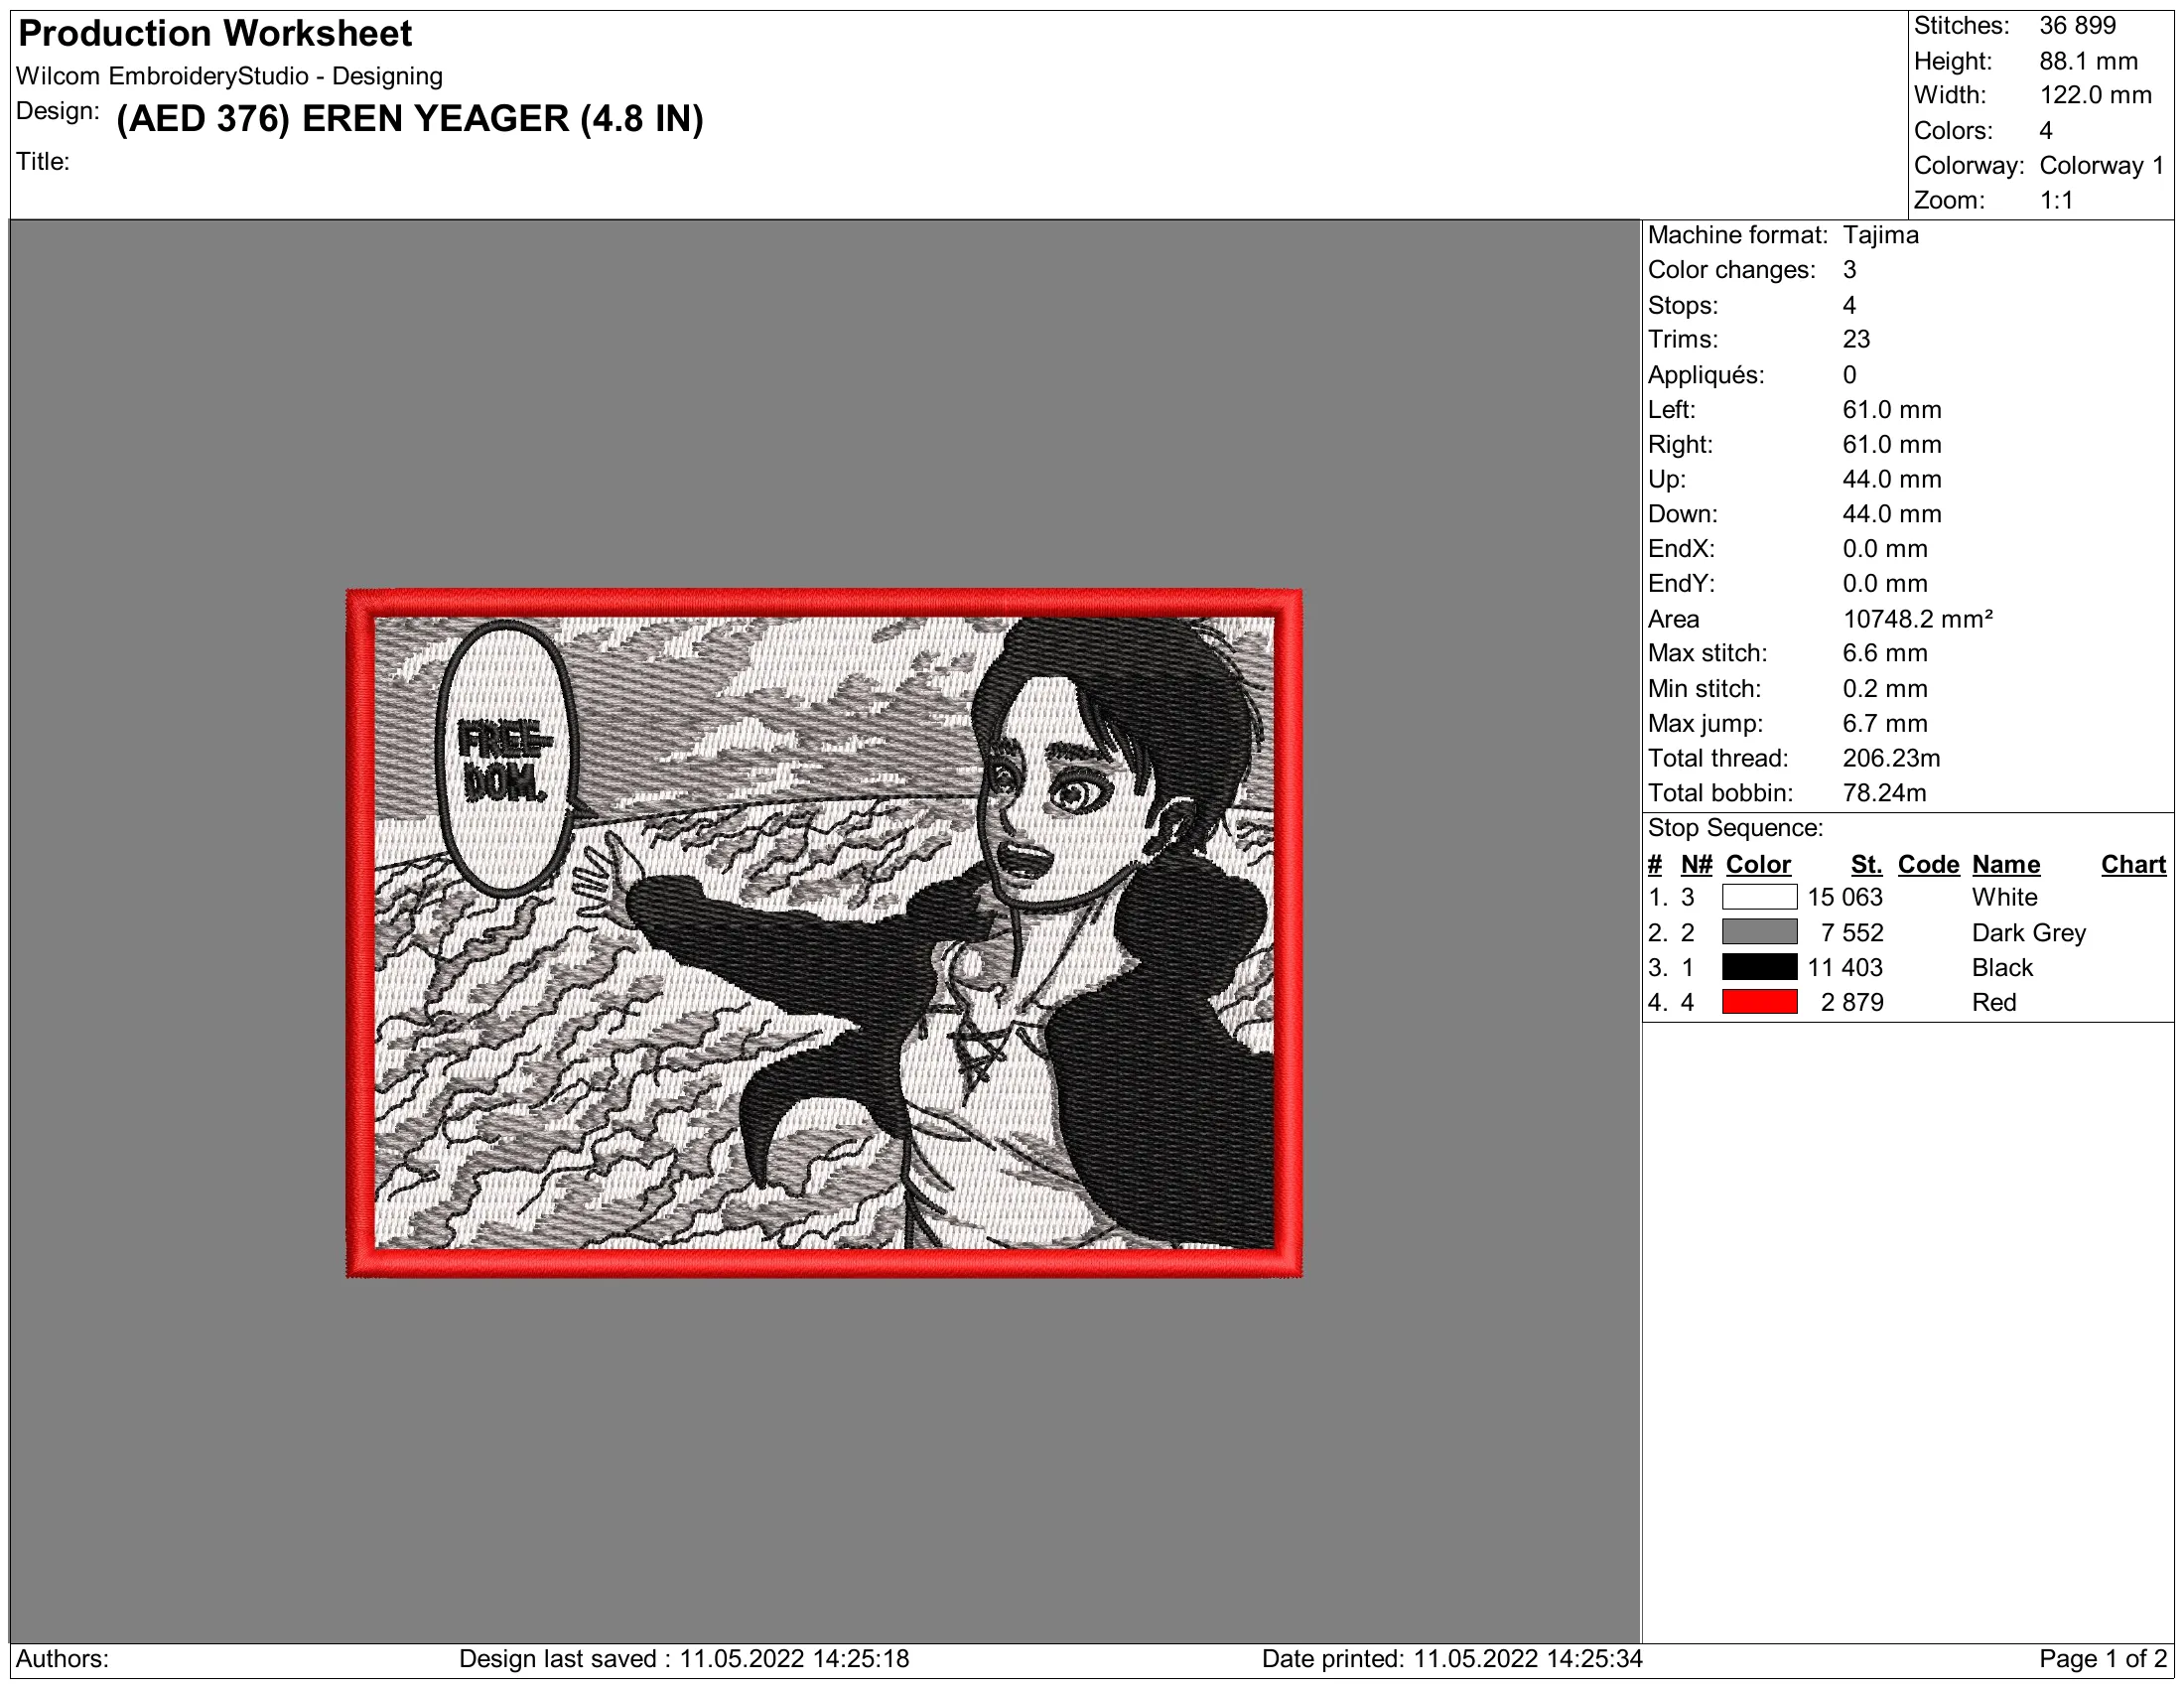Click the 'Page 1 of 2' indicator

pos(2102,1659)
